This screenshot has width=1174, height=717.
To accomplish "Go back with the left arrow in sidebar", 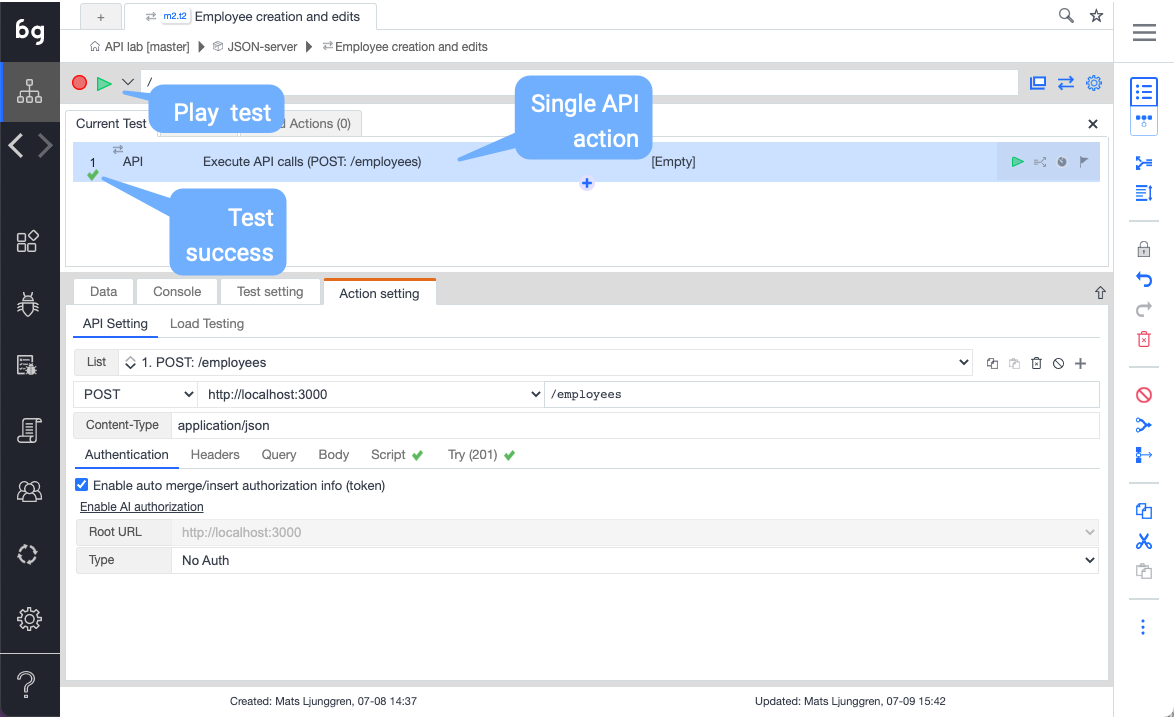I will pyautogui.click(x=16, y=144).
